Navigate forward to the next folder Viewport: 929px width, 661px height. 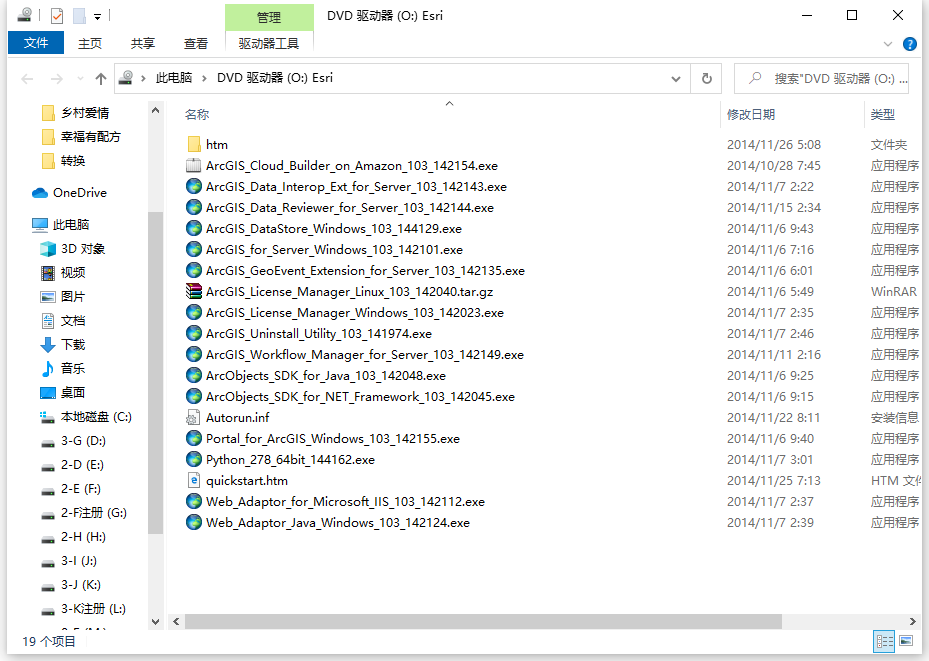[x=57, y=78]
